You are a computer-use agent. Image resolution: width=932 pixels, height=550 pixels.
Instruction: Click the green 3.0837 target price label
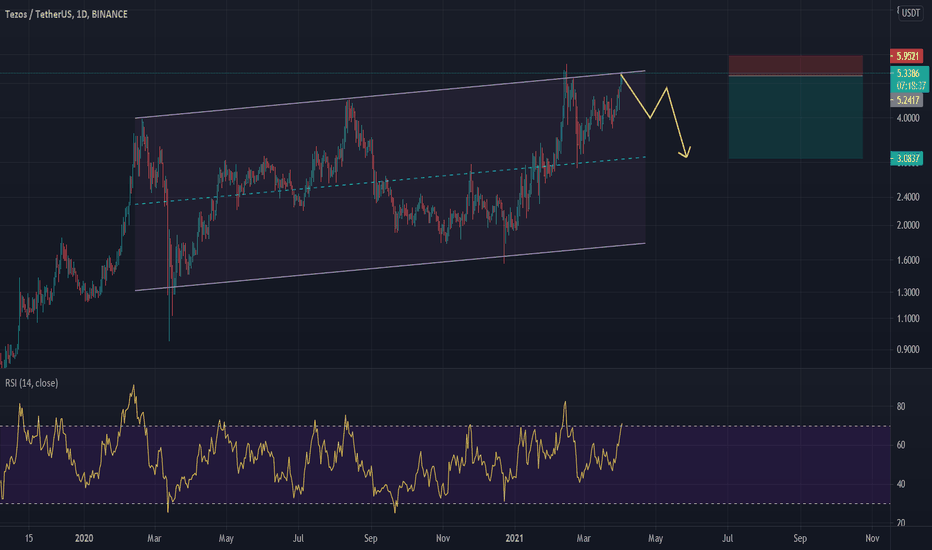click(x=906, y=158)
